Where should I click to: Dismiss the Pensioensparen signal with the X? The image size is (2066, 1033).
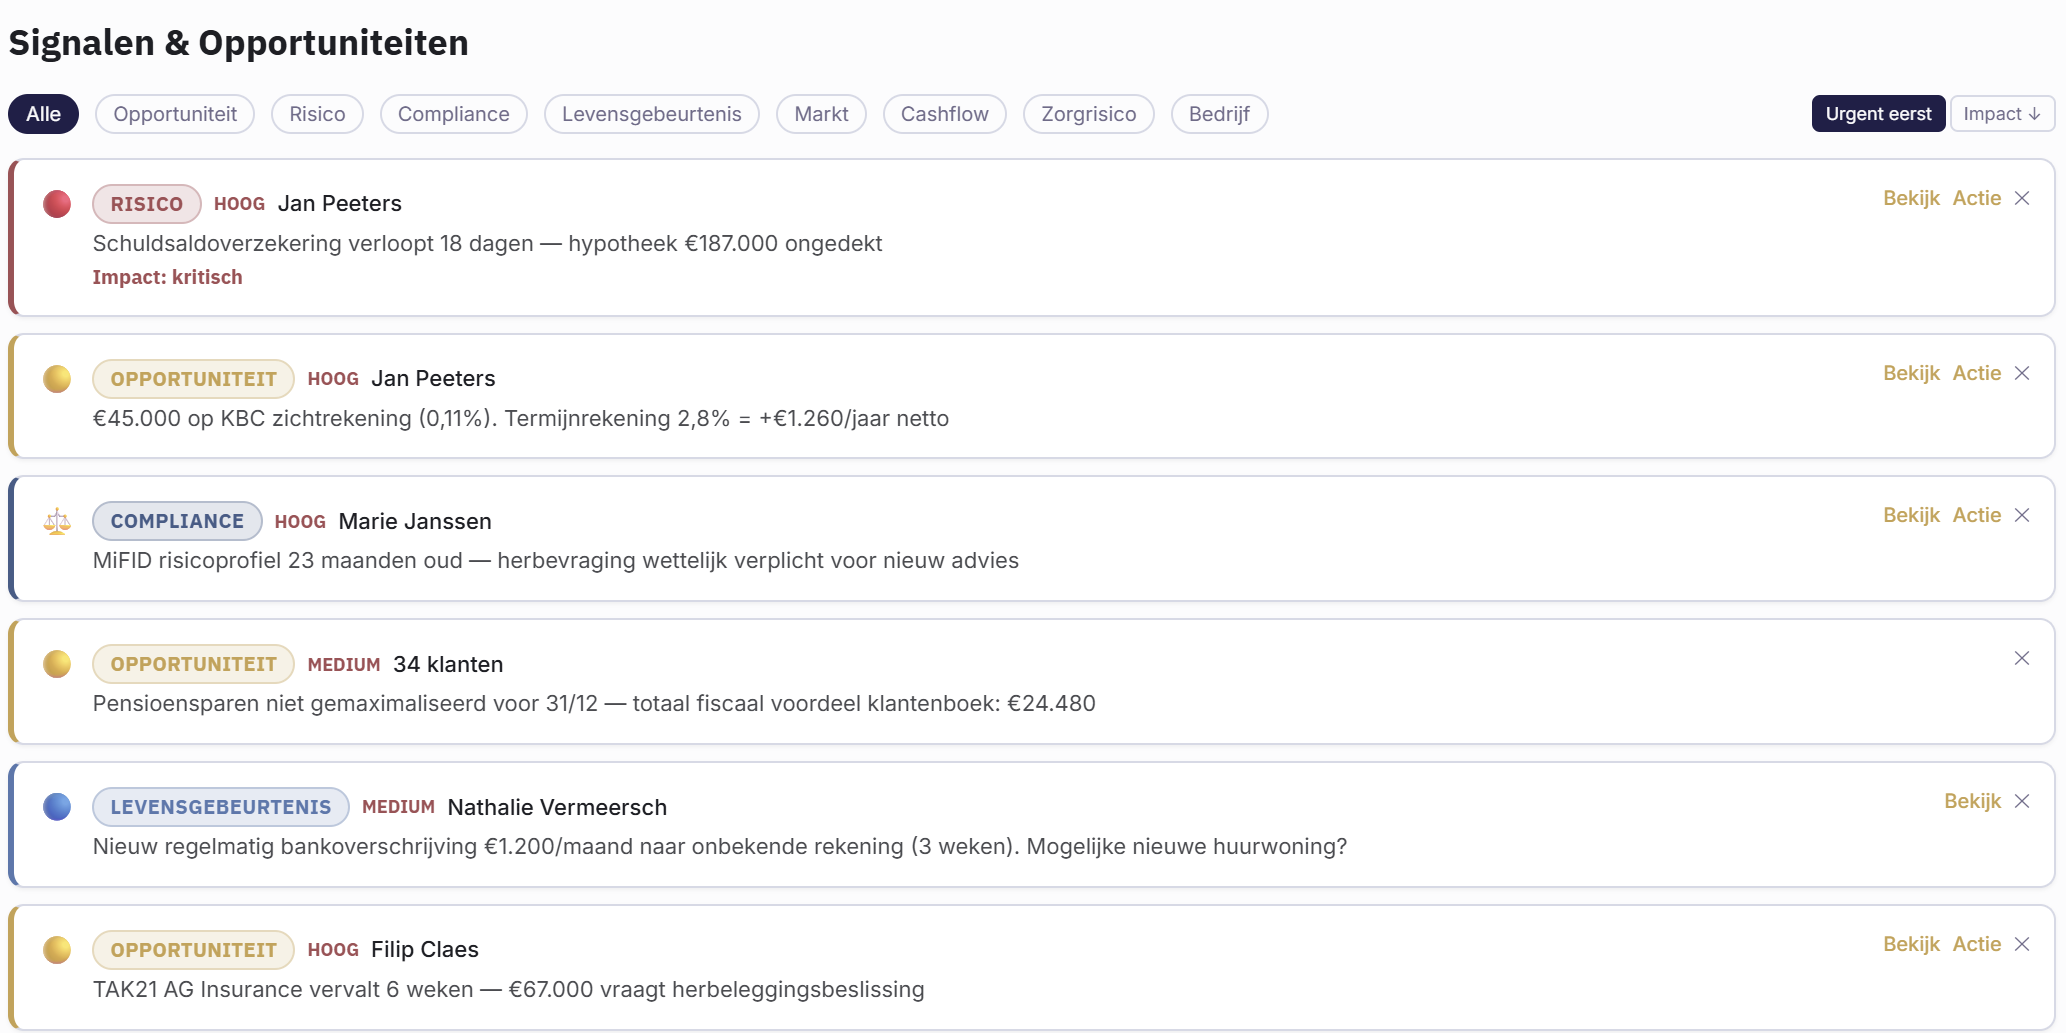tap(2022, 658)
